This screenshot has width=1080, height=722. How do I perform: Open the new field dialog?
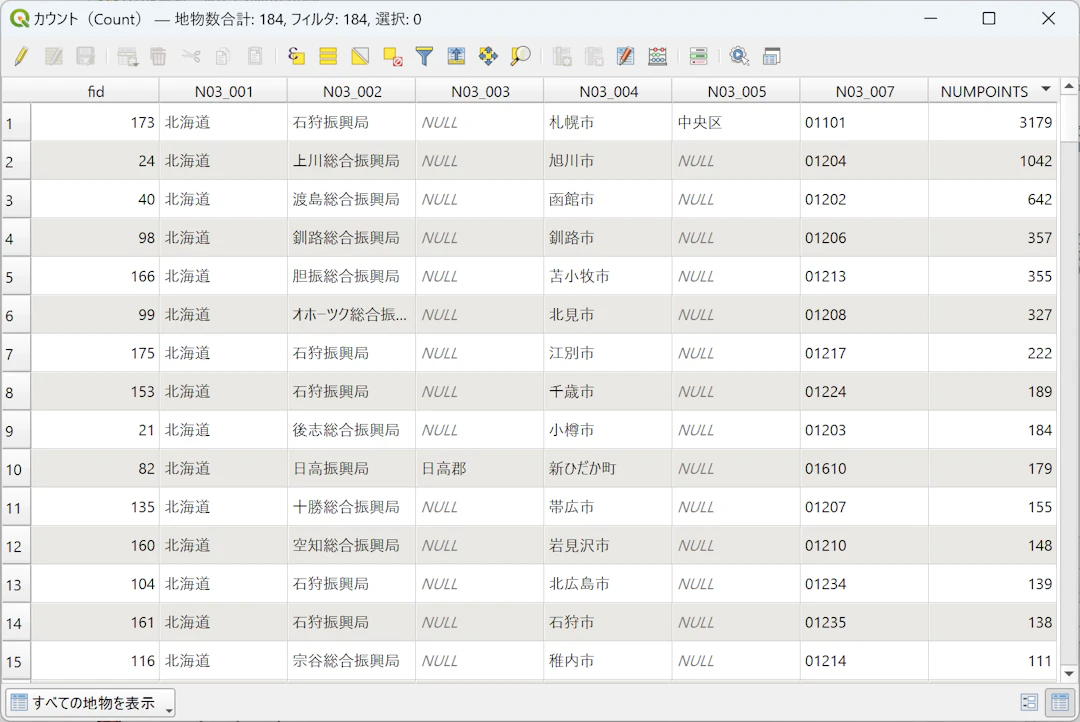pyautogui.click(x=562, y=57)
